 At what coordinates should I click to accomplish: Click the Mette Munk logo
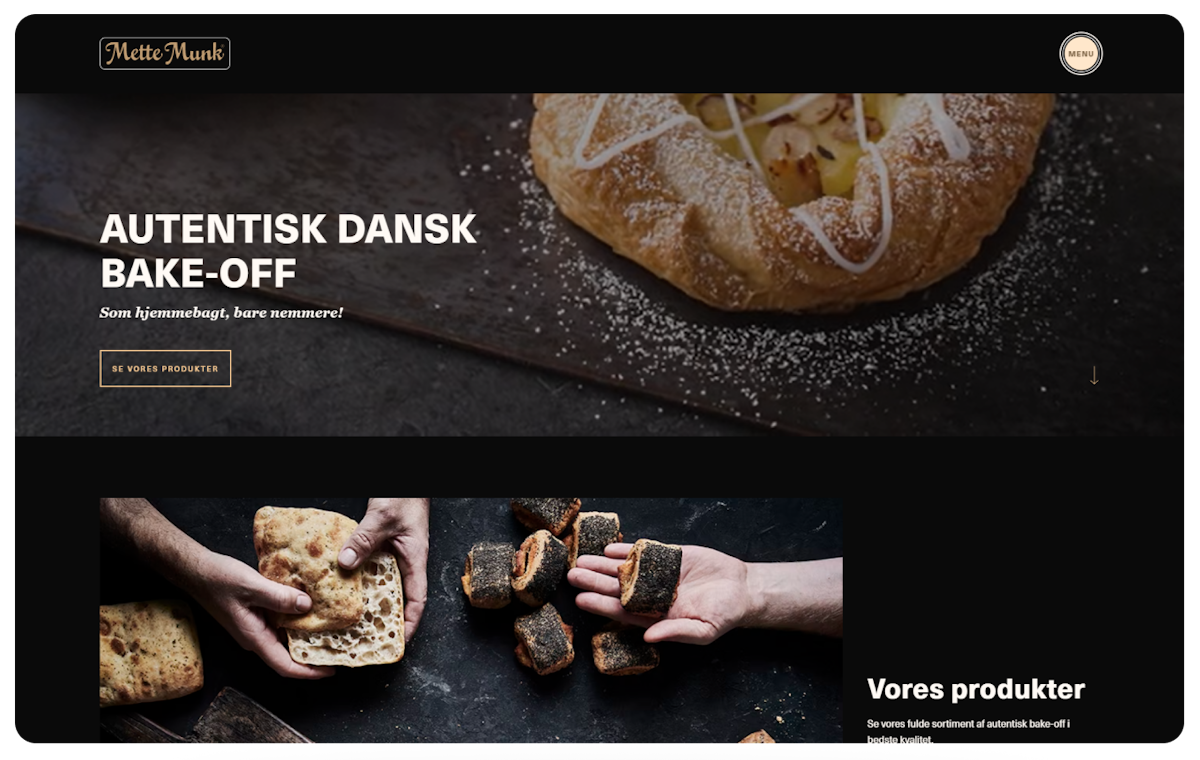[x=165, y=53]
